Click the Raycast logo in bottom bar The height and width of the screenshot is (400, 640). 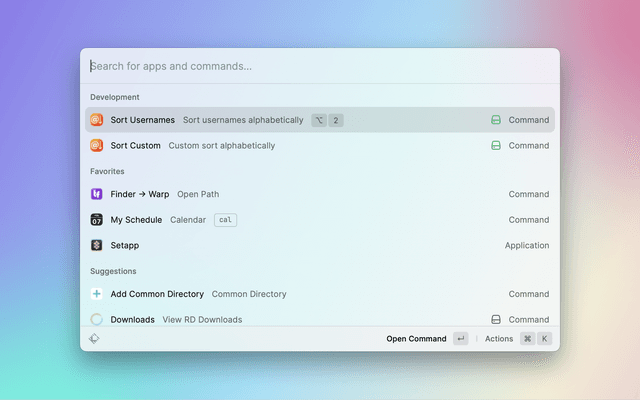pyautogui.click(x=94, y=339)
